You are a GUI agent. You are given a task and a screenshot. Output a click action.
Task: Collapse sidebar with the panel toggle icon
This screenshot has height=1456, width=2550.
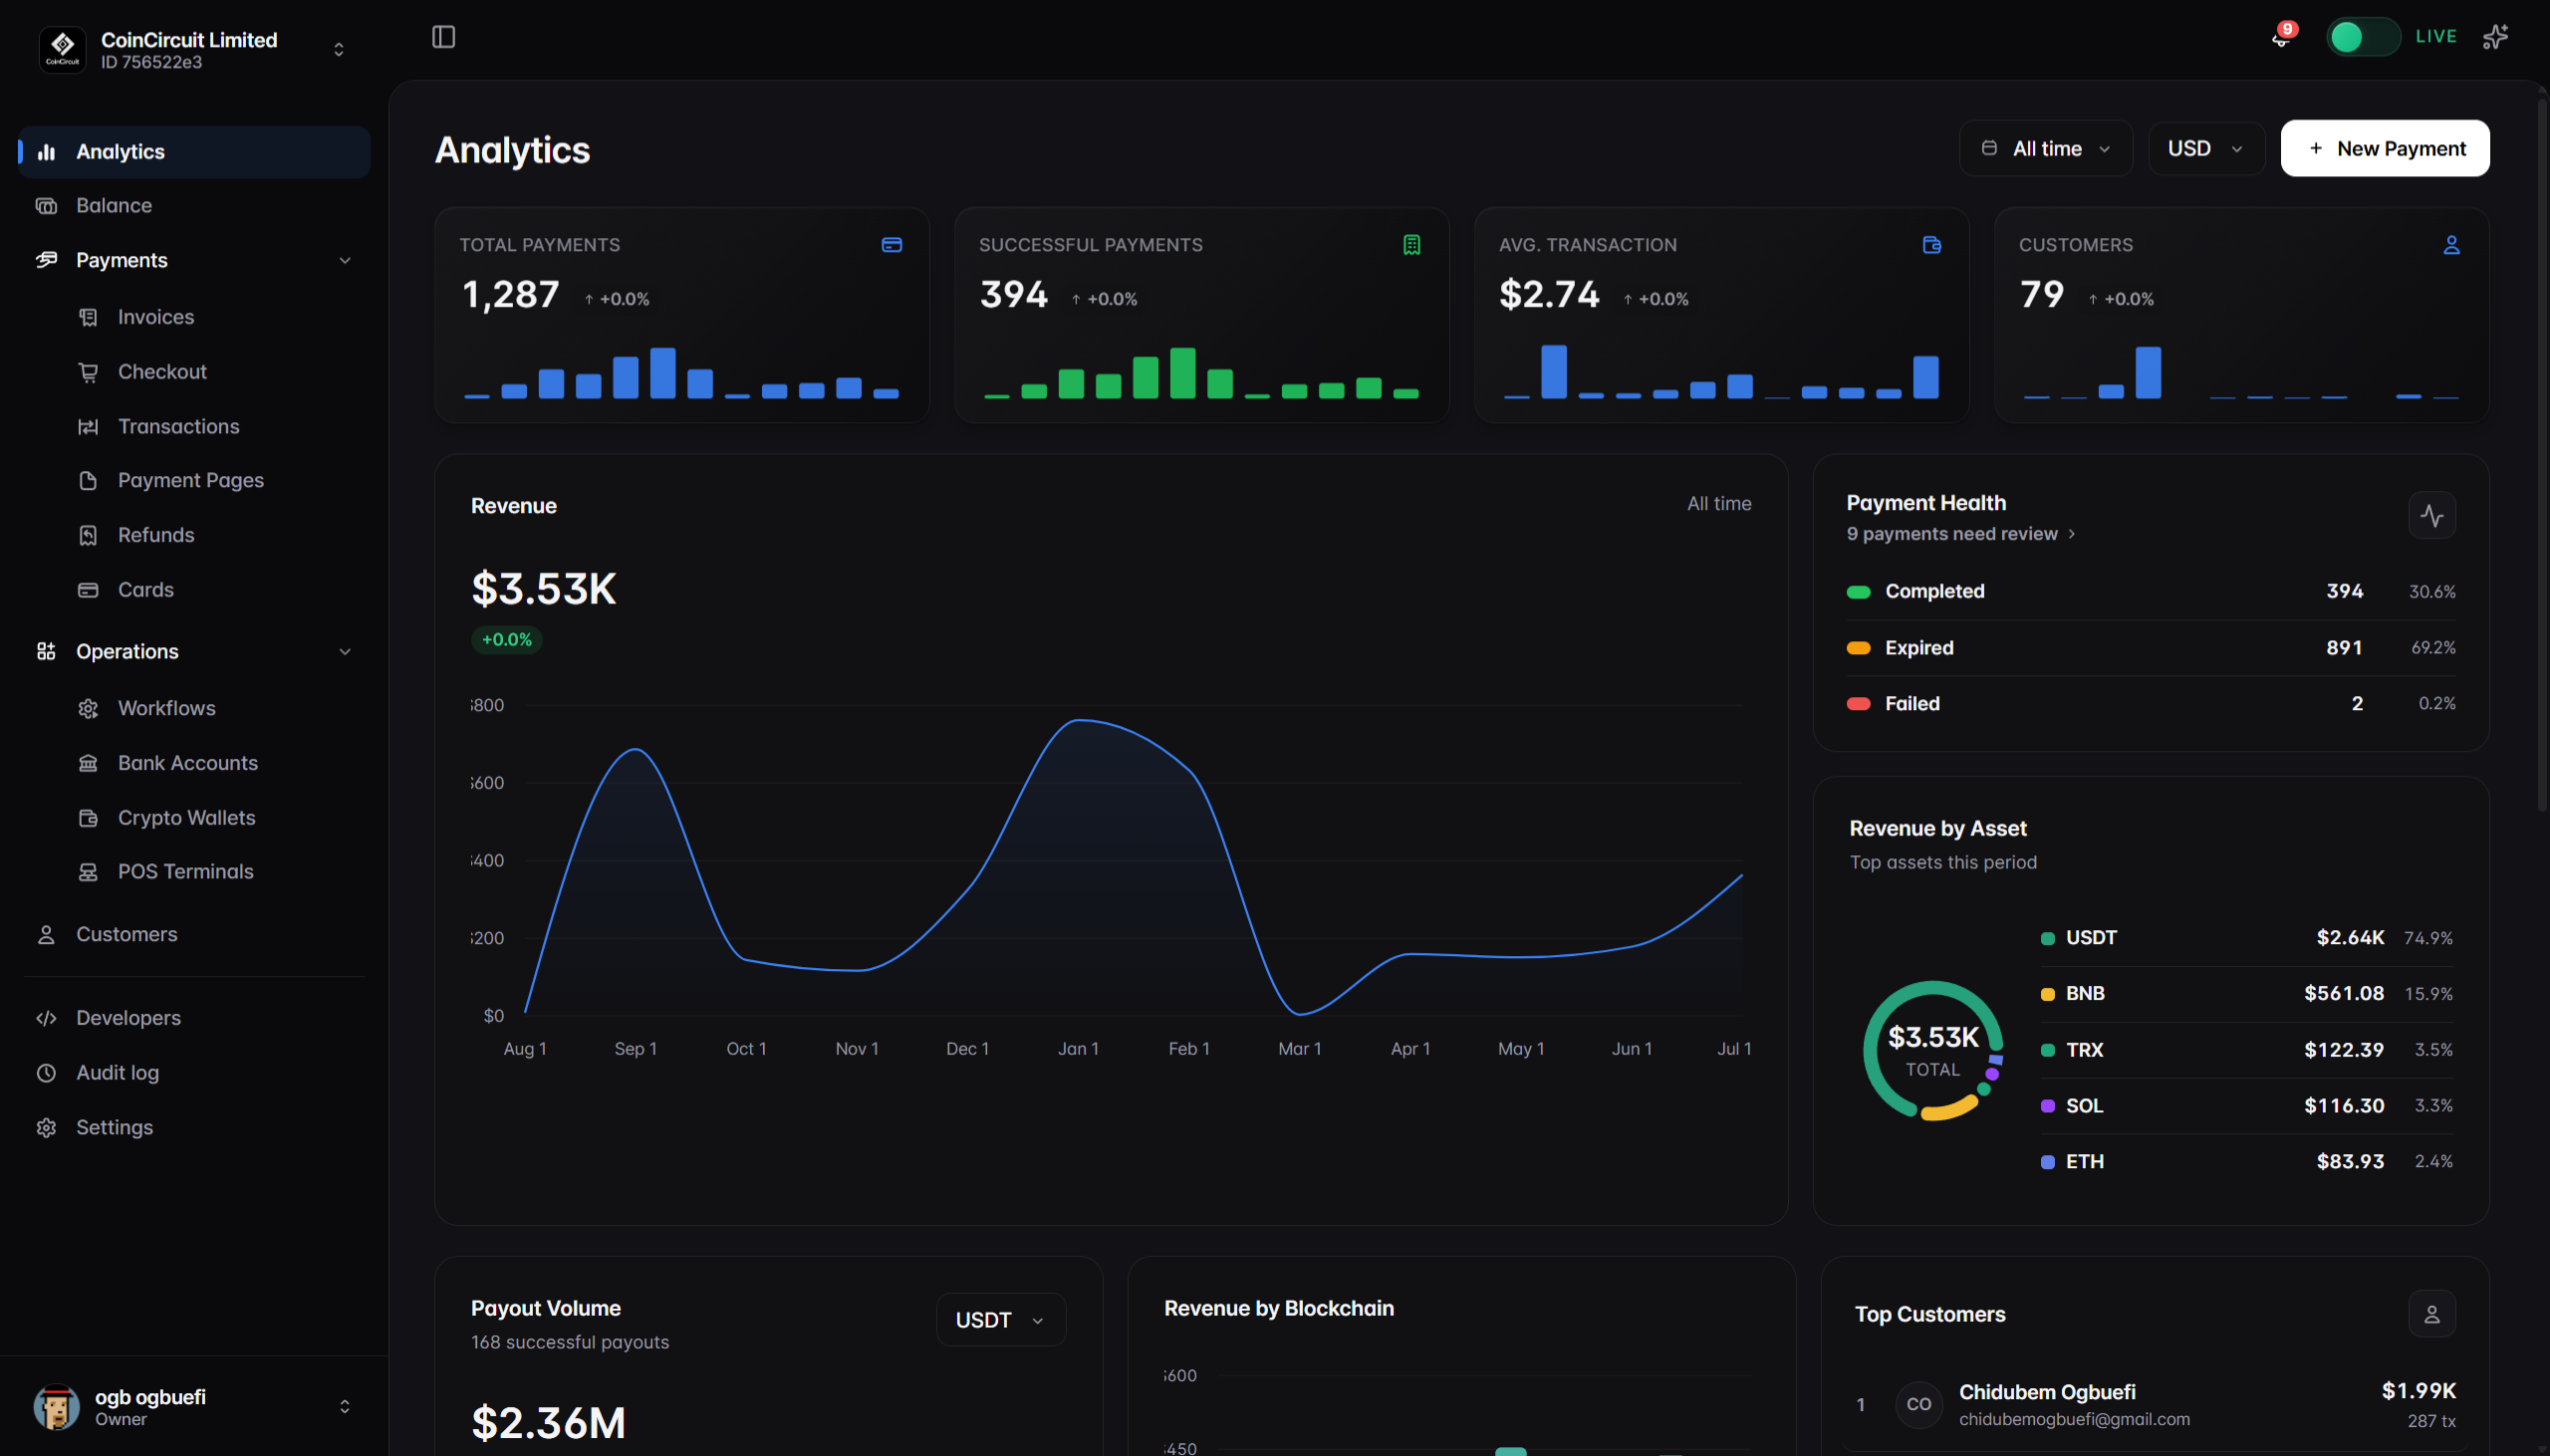pos(443,37)
